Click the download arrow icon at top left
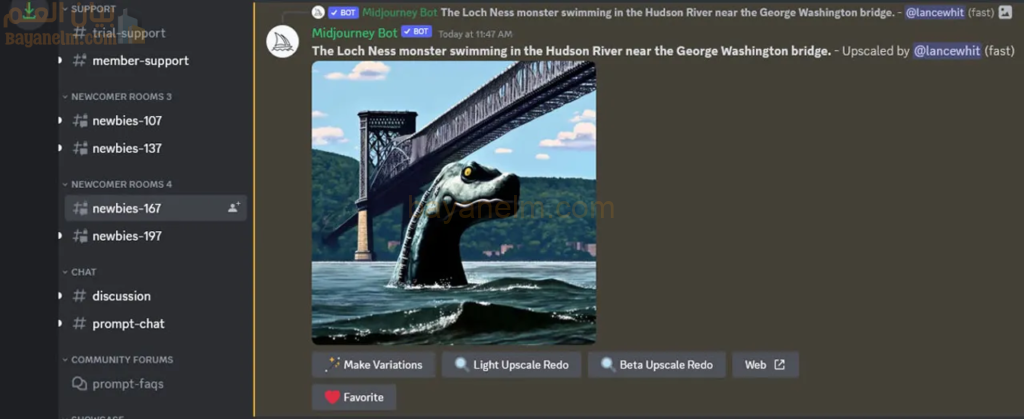Image resolution: width=1024 pixels, height=419 pixels. click(29, 11)
